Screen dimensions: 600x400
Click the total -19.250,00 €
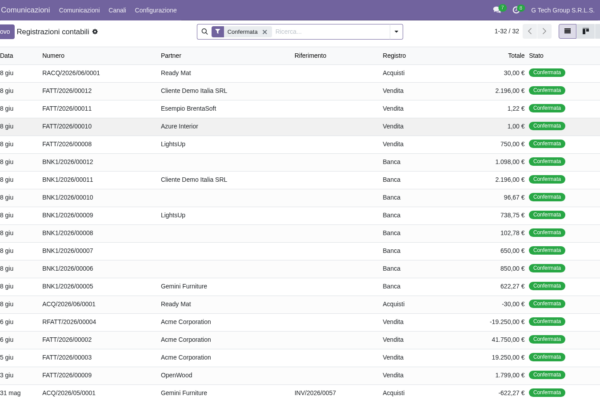[x=507, y=322]
